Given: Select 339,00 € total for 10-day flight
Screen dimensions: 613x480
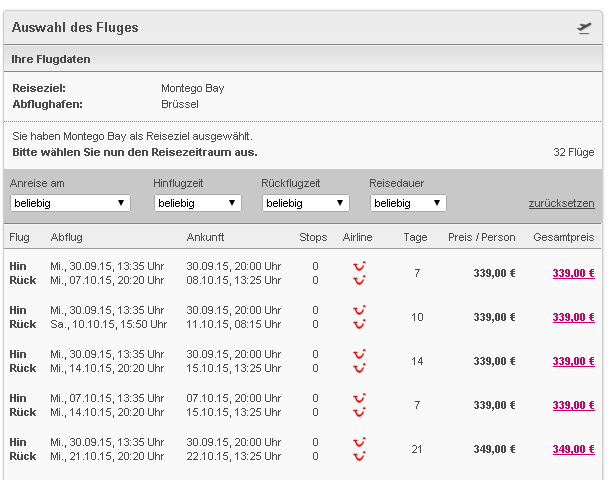Looking at the screenshot, I should (x=574, y=317).
